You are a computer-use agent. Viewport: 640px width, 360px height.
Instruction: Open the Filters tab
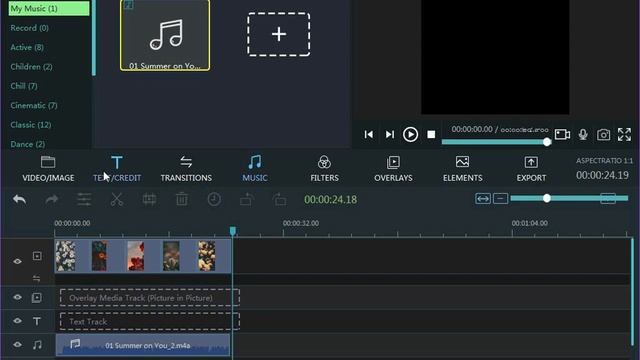point(324,169)
